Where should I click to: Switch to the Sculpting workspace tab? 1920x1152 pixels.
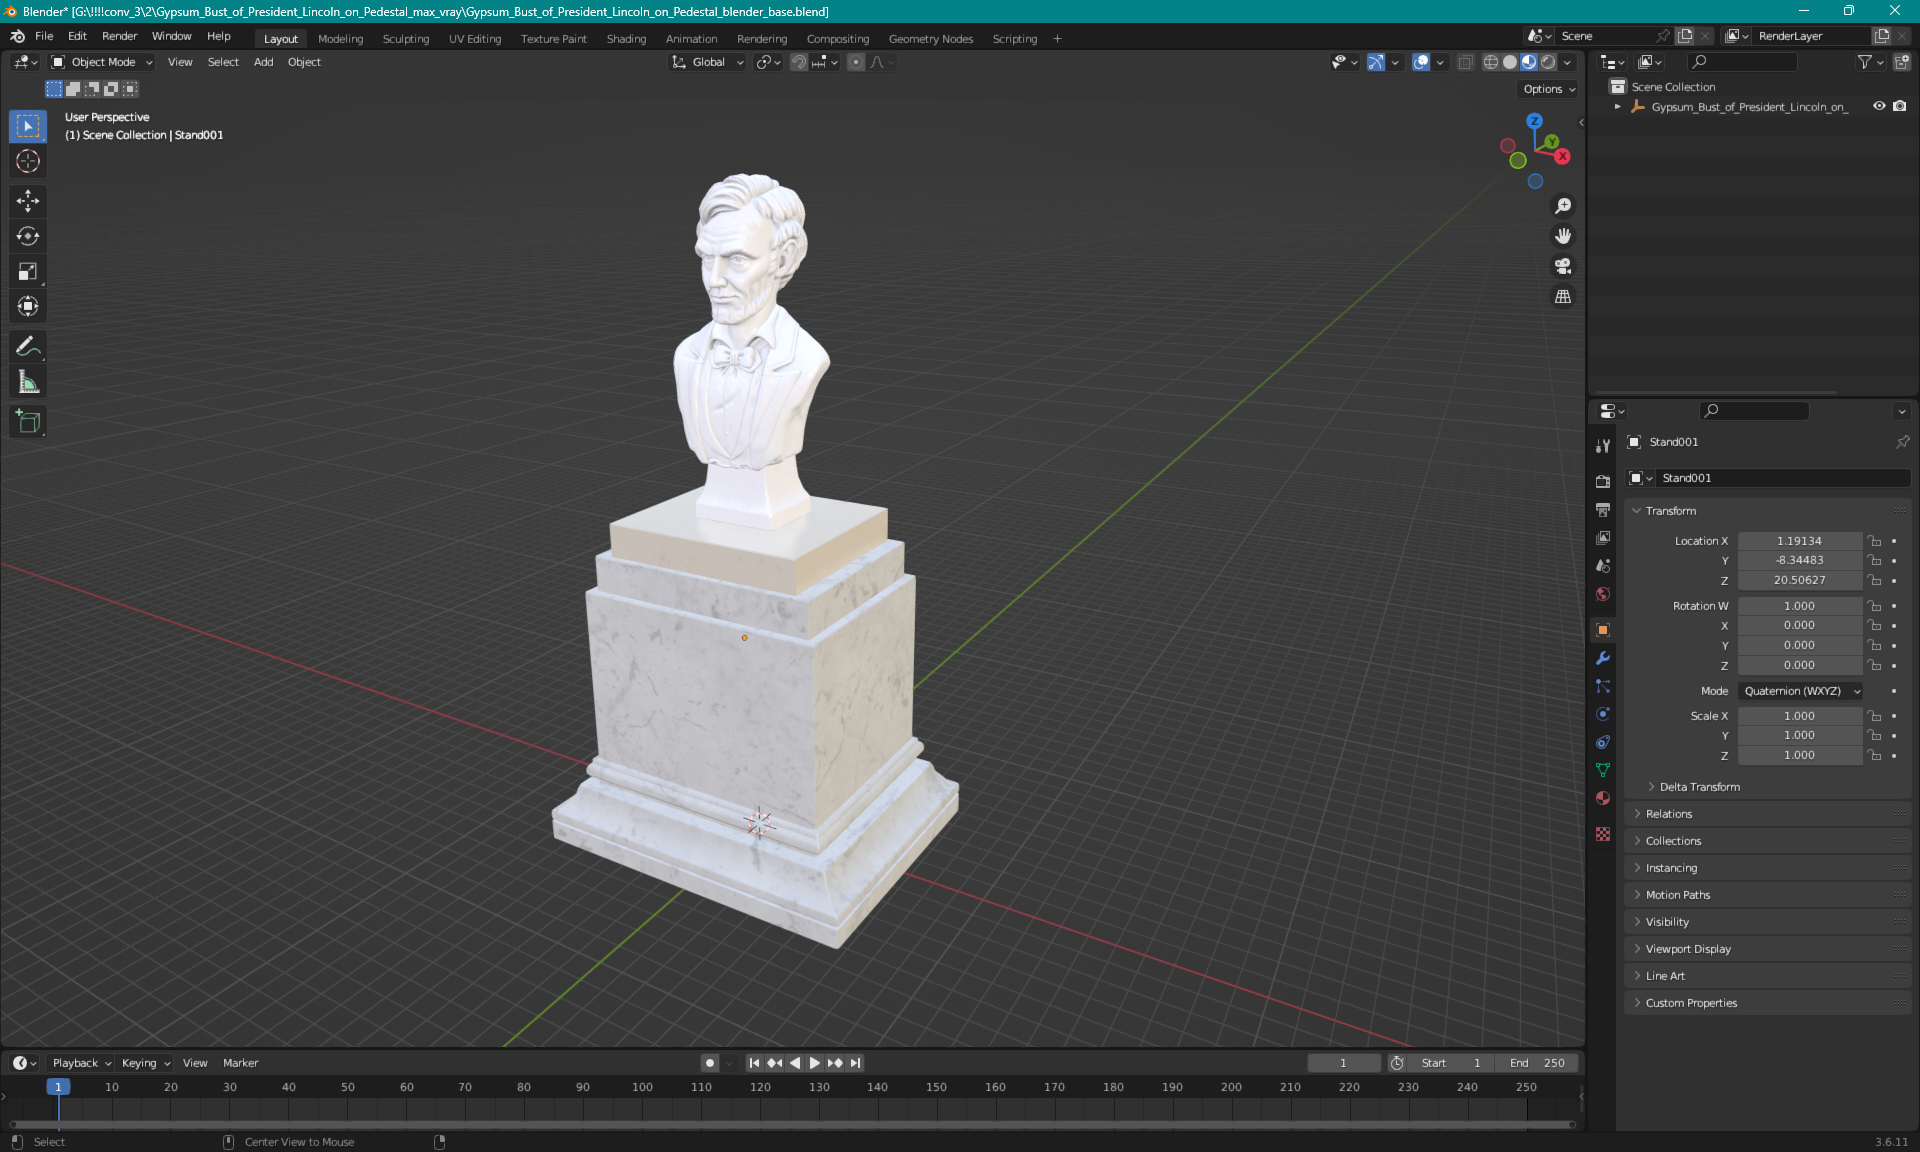coord(405,39)
